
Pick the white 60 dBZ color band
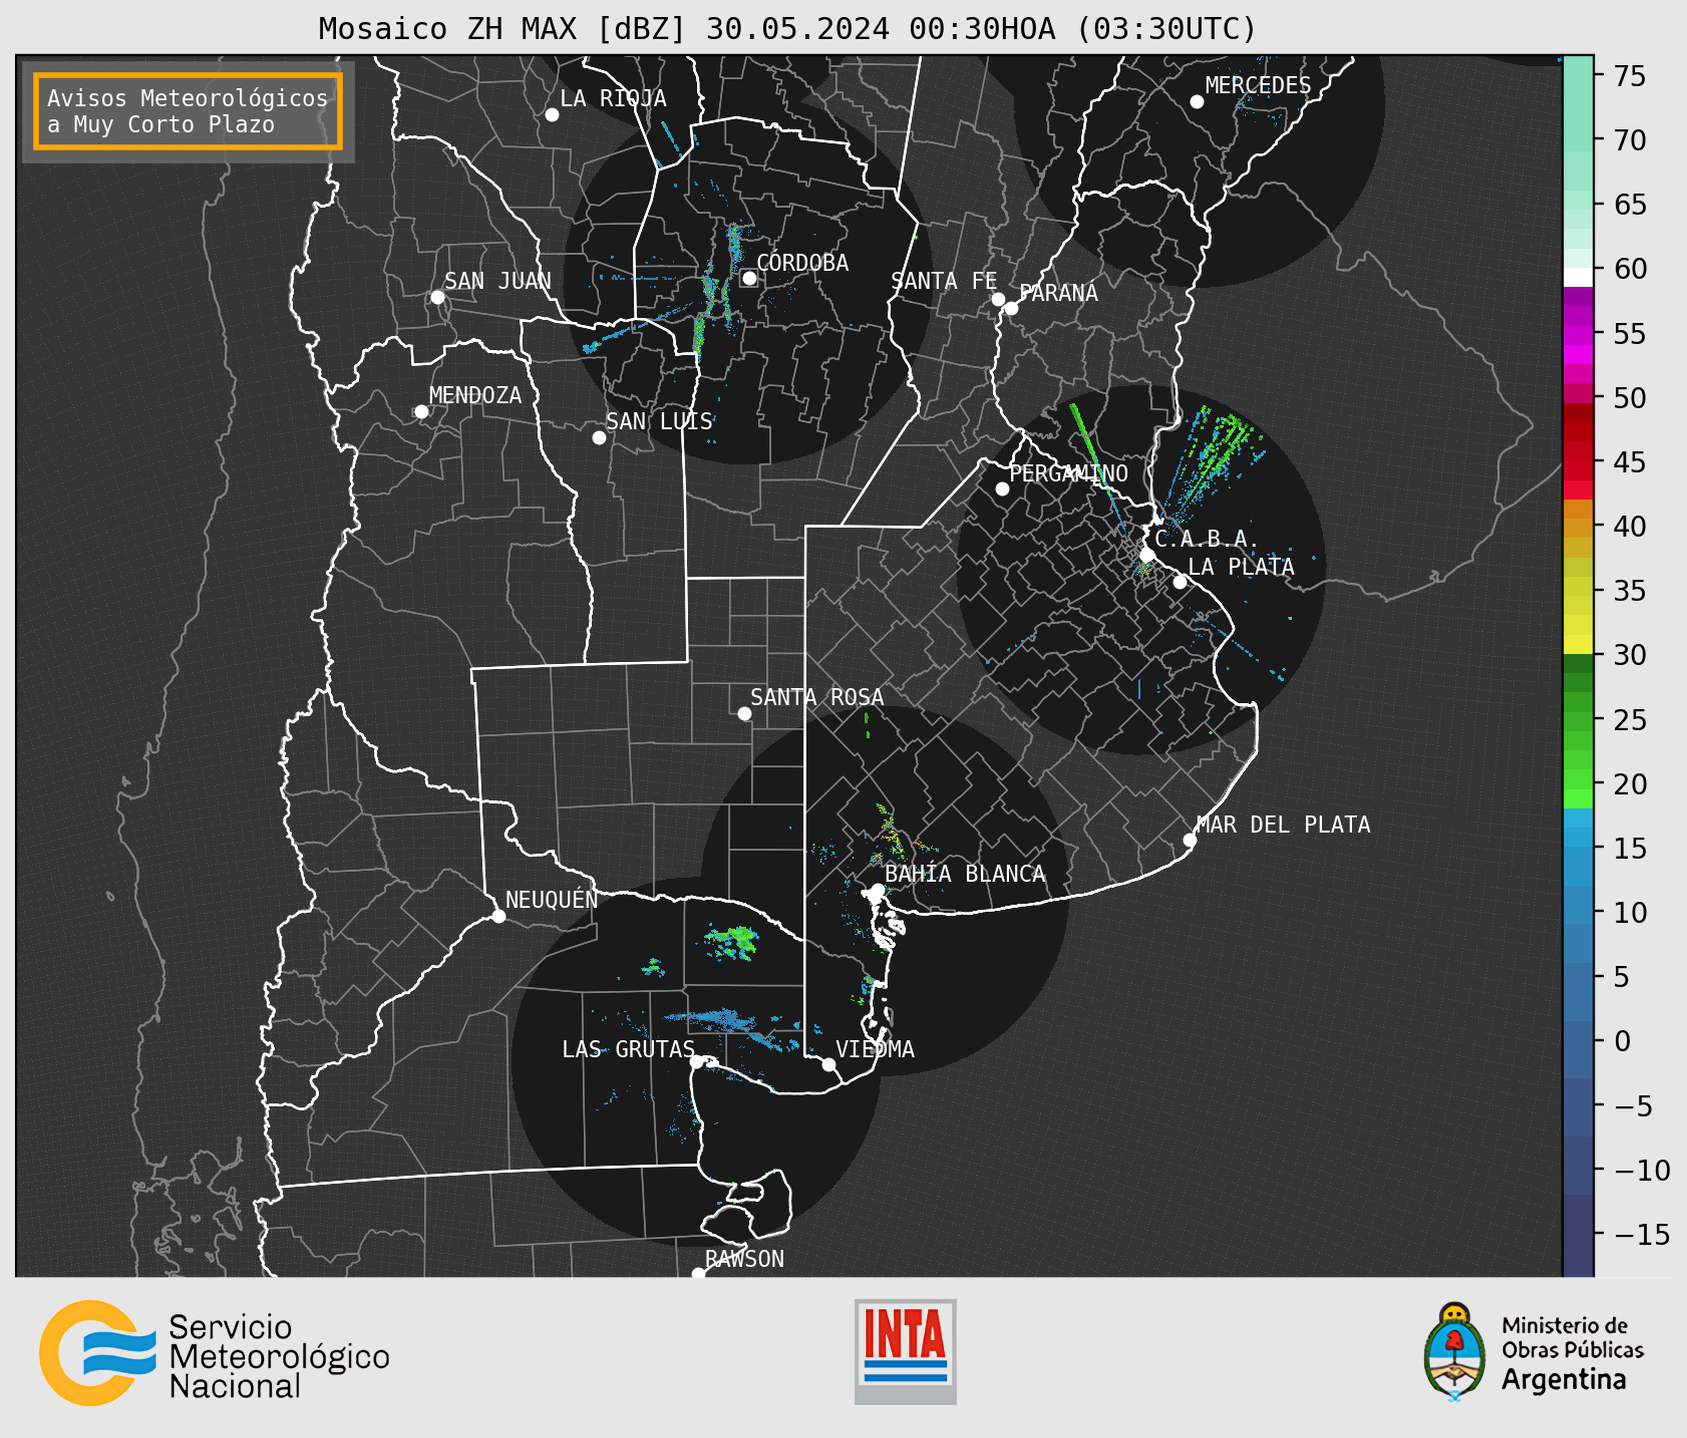coord(1578,277)
